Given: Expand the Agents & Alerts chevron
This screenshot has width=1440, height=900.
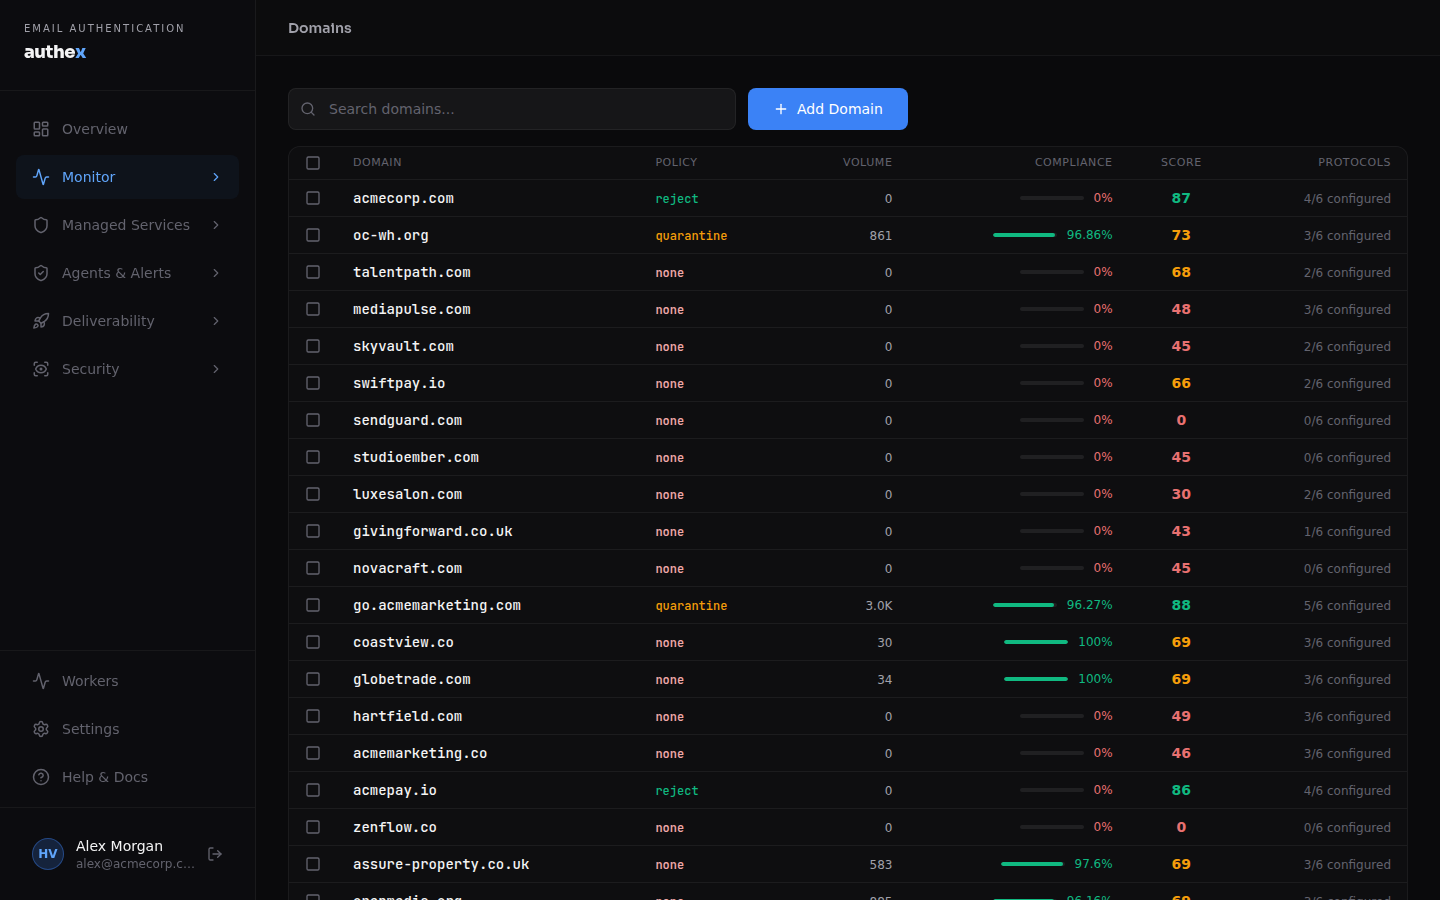Looking at the screenshot, I should [x=216, y=273].
